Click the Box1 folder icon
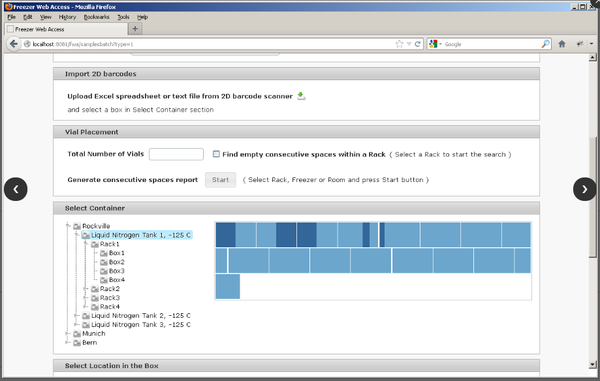This screenshot has width=600, height=381. (x=104, y=253)
